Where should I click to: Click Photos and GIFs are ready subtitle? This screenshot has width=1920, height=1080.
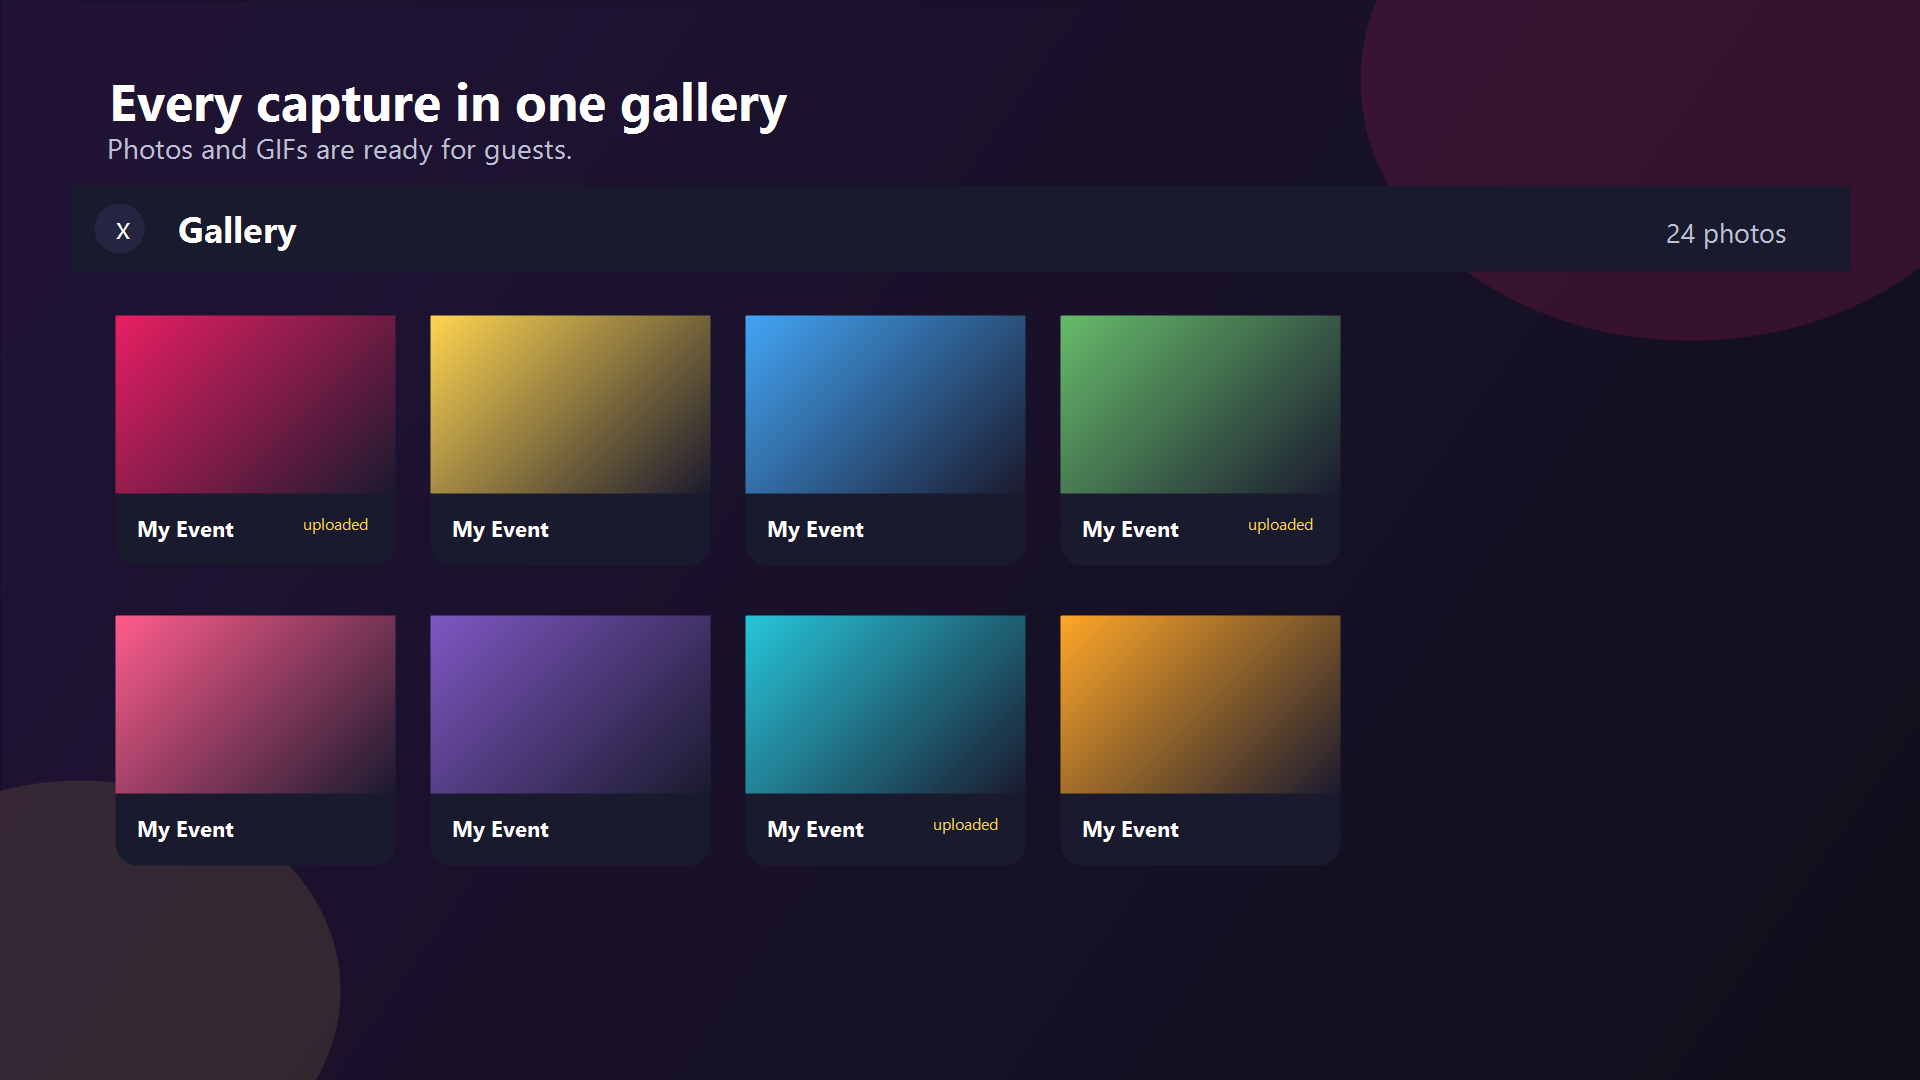tap(340, 150)
